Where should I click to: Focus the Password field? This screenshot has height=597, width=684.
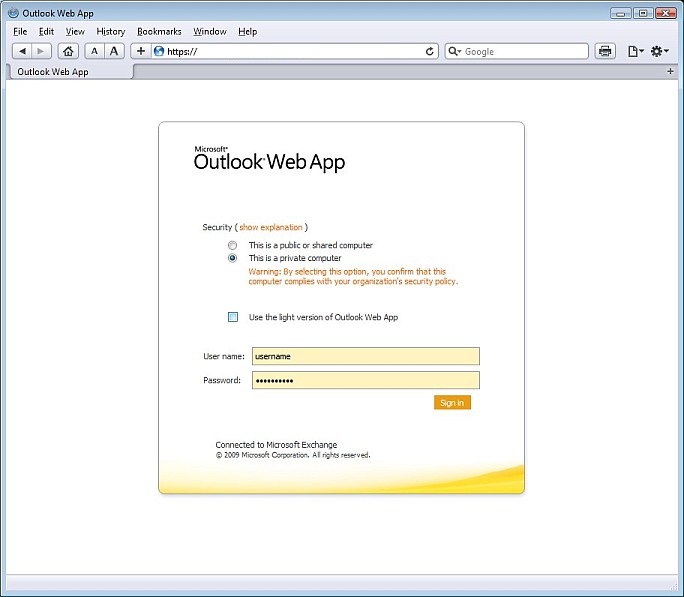point(366,380)
